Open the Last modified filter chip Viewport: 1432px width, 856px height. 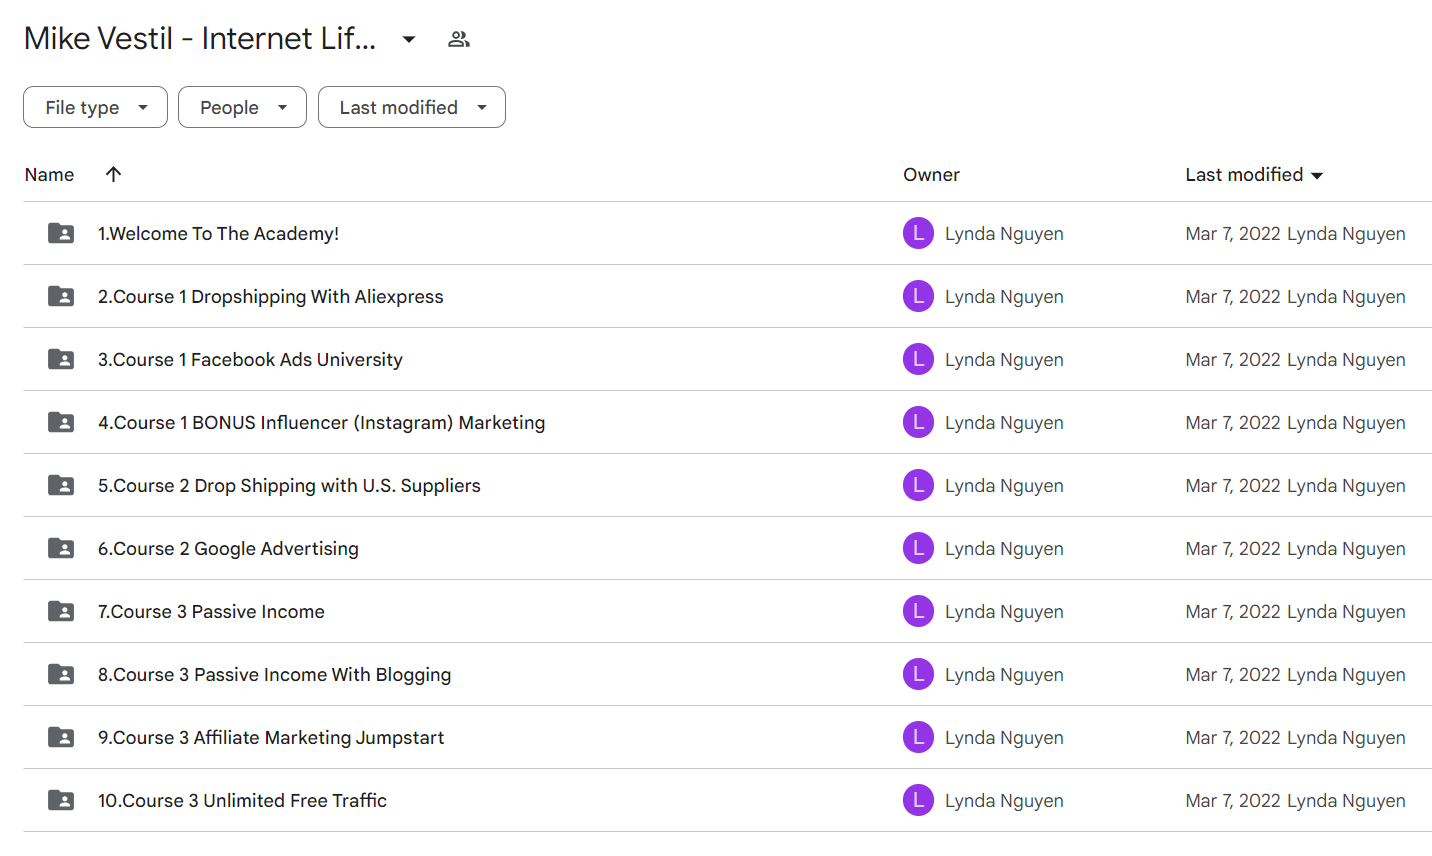tap(412, 107)
